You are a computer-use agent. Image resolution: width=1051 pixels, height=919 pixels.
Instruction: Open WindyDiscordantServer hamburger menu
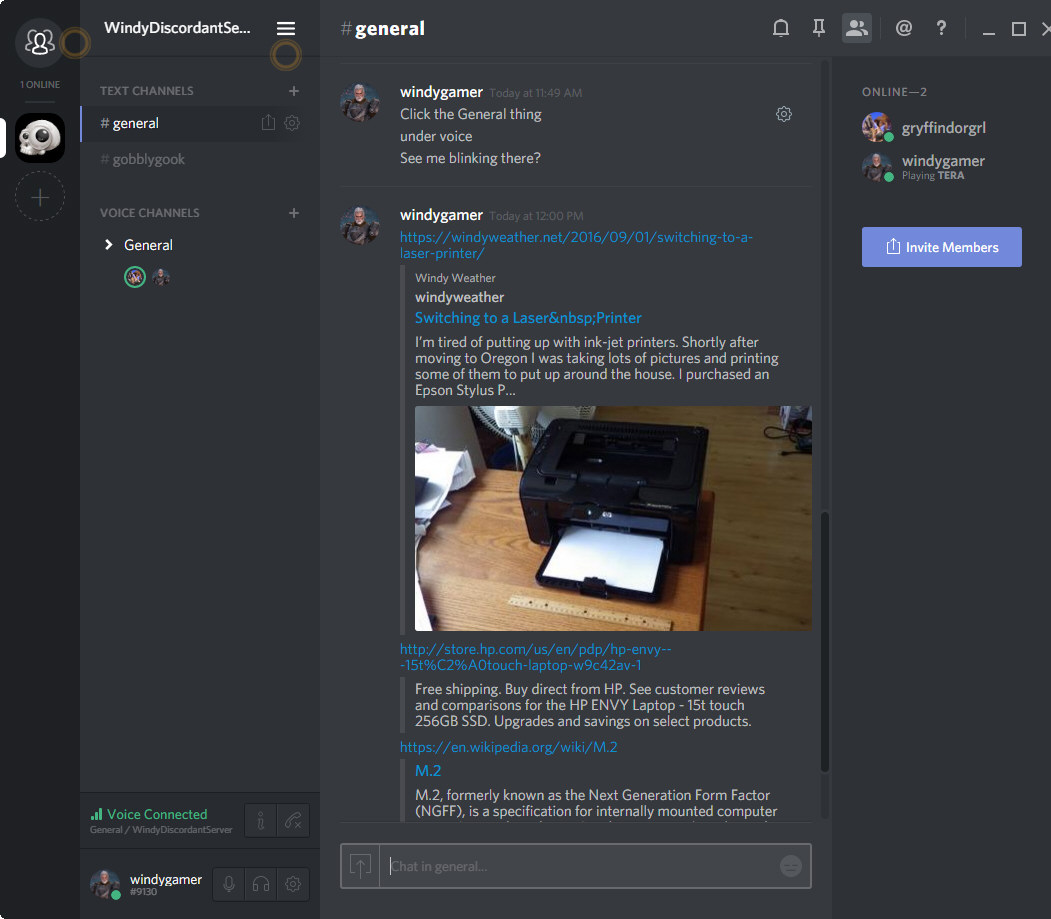point(286,29)
